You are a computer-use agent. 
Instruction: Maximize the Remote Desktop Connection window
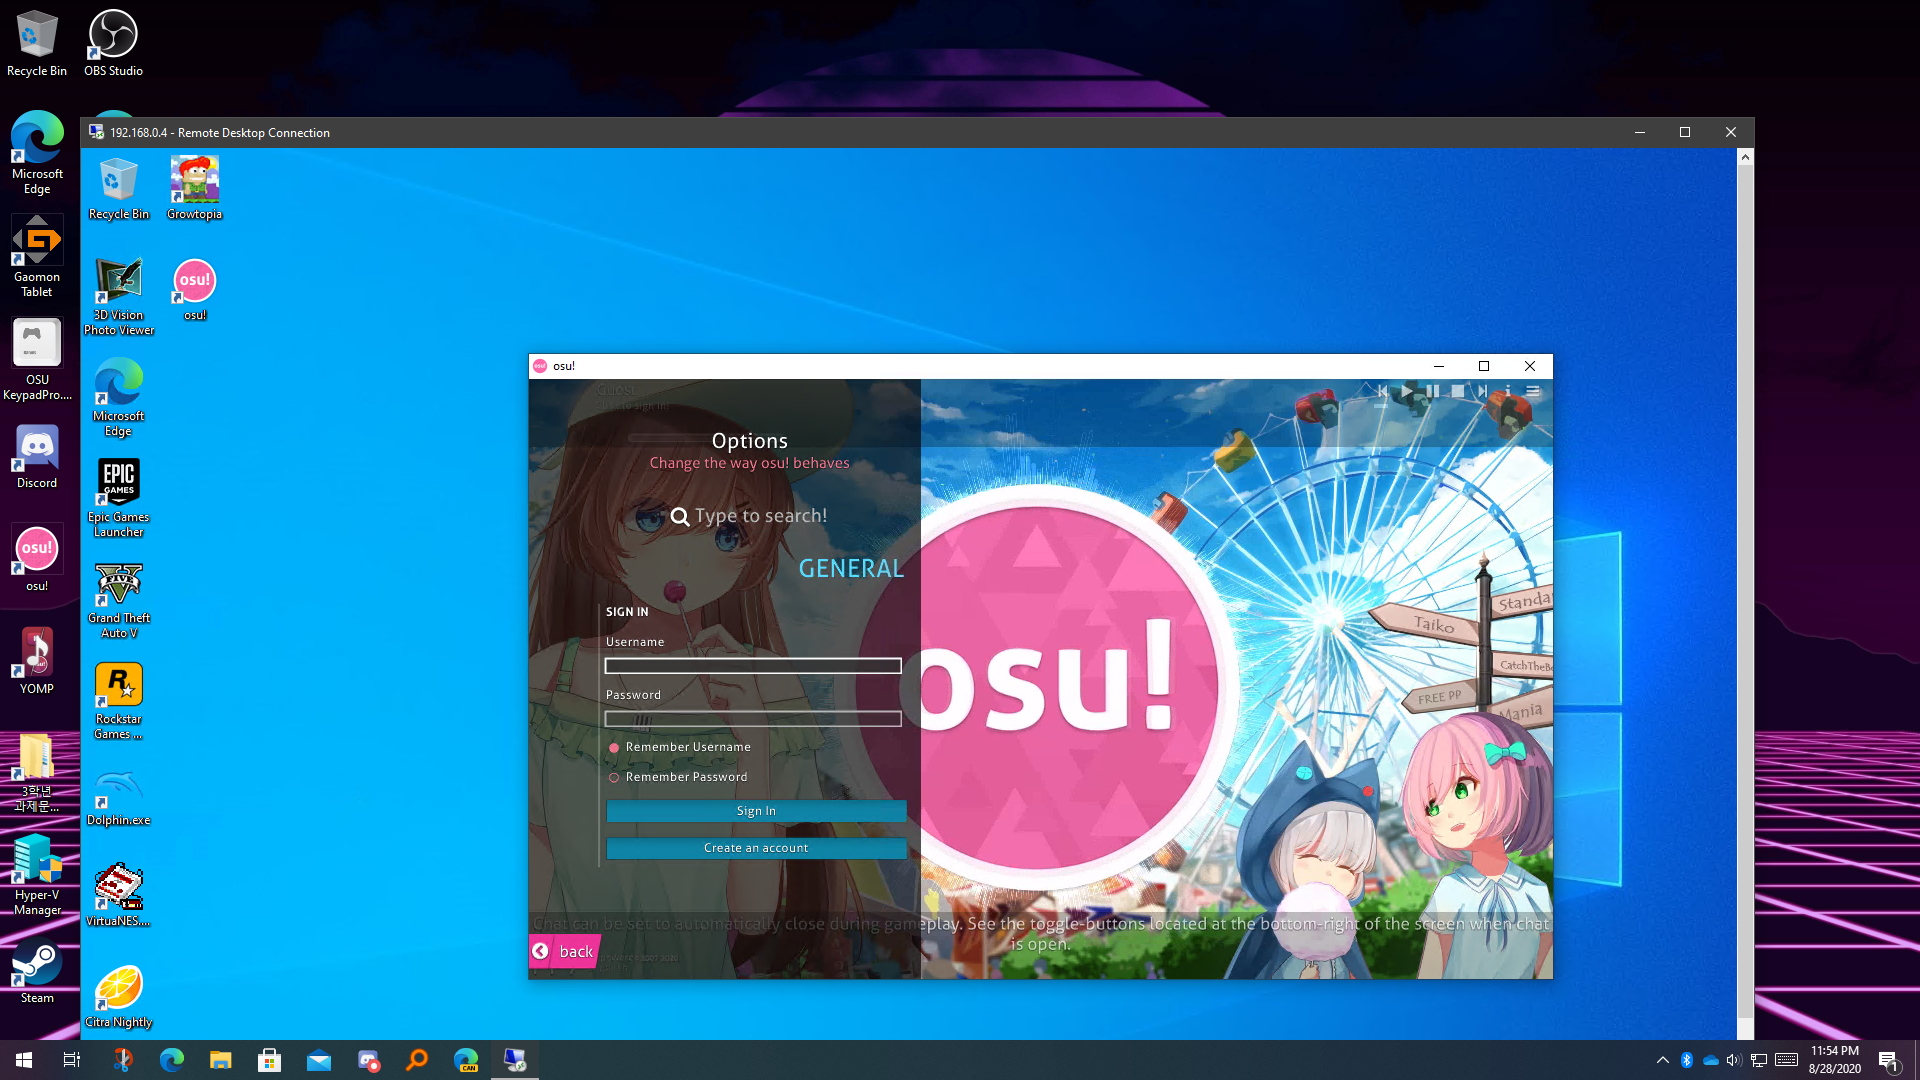coord(1685,132)
